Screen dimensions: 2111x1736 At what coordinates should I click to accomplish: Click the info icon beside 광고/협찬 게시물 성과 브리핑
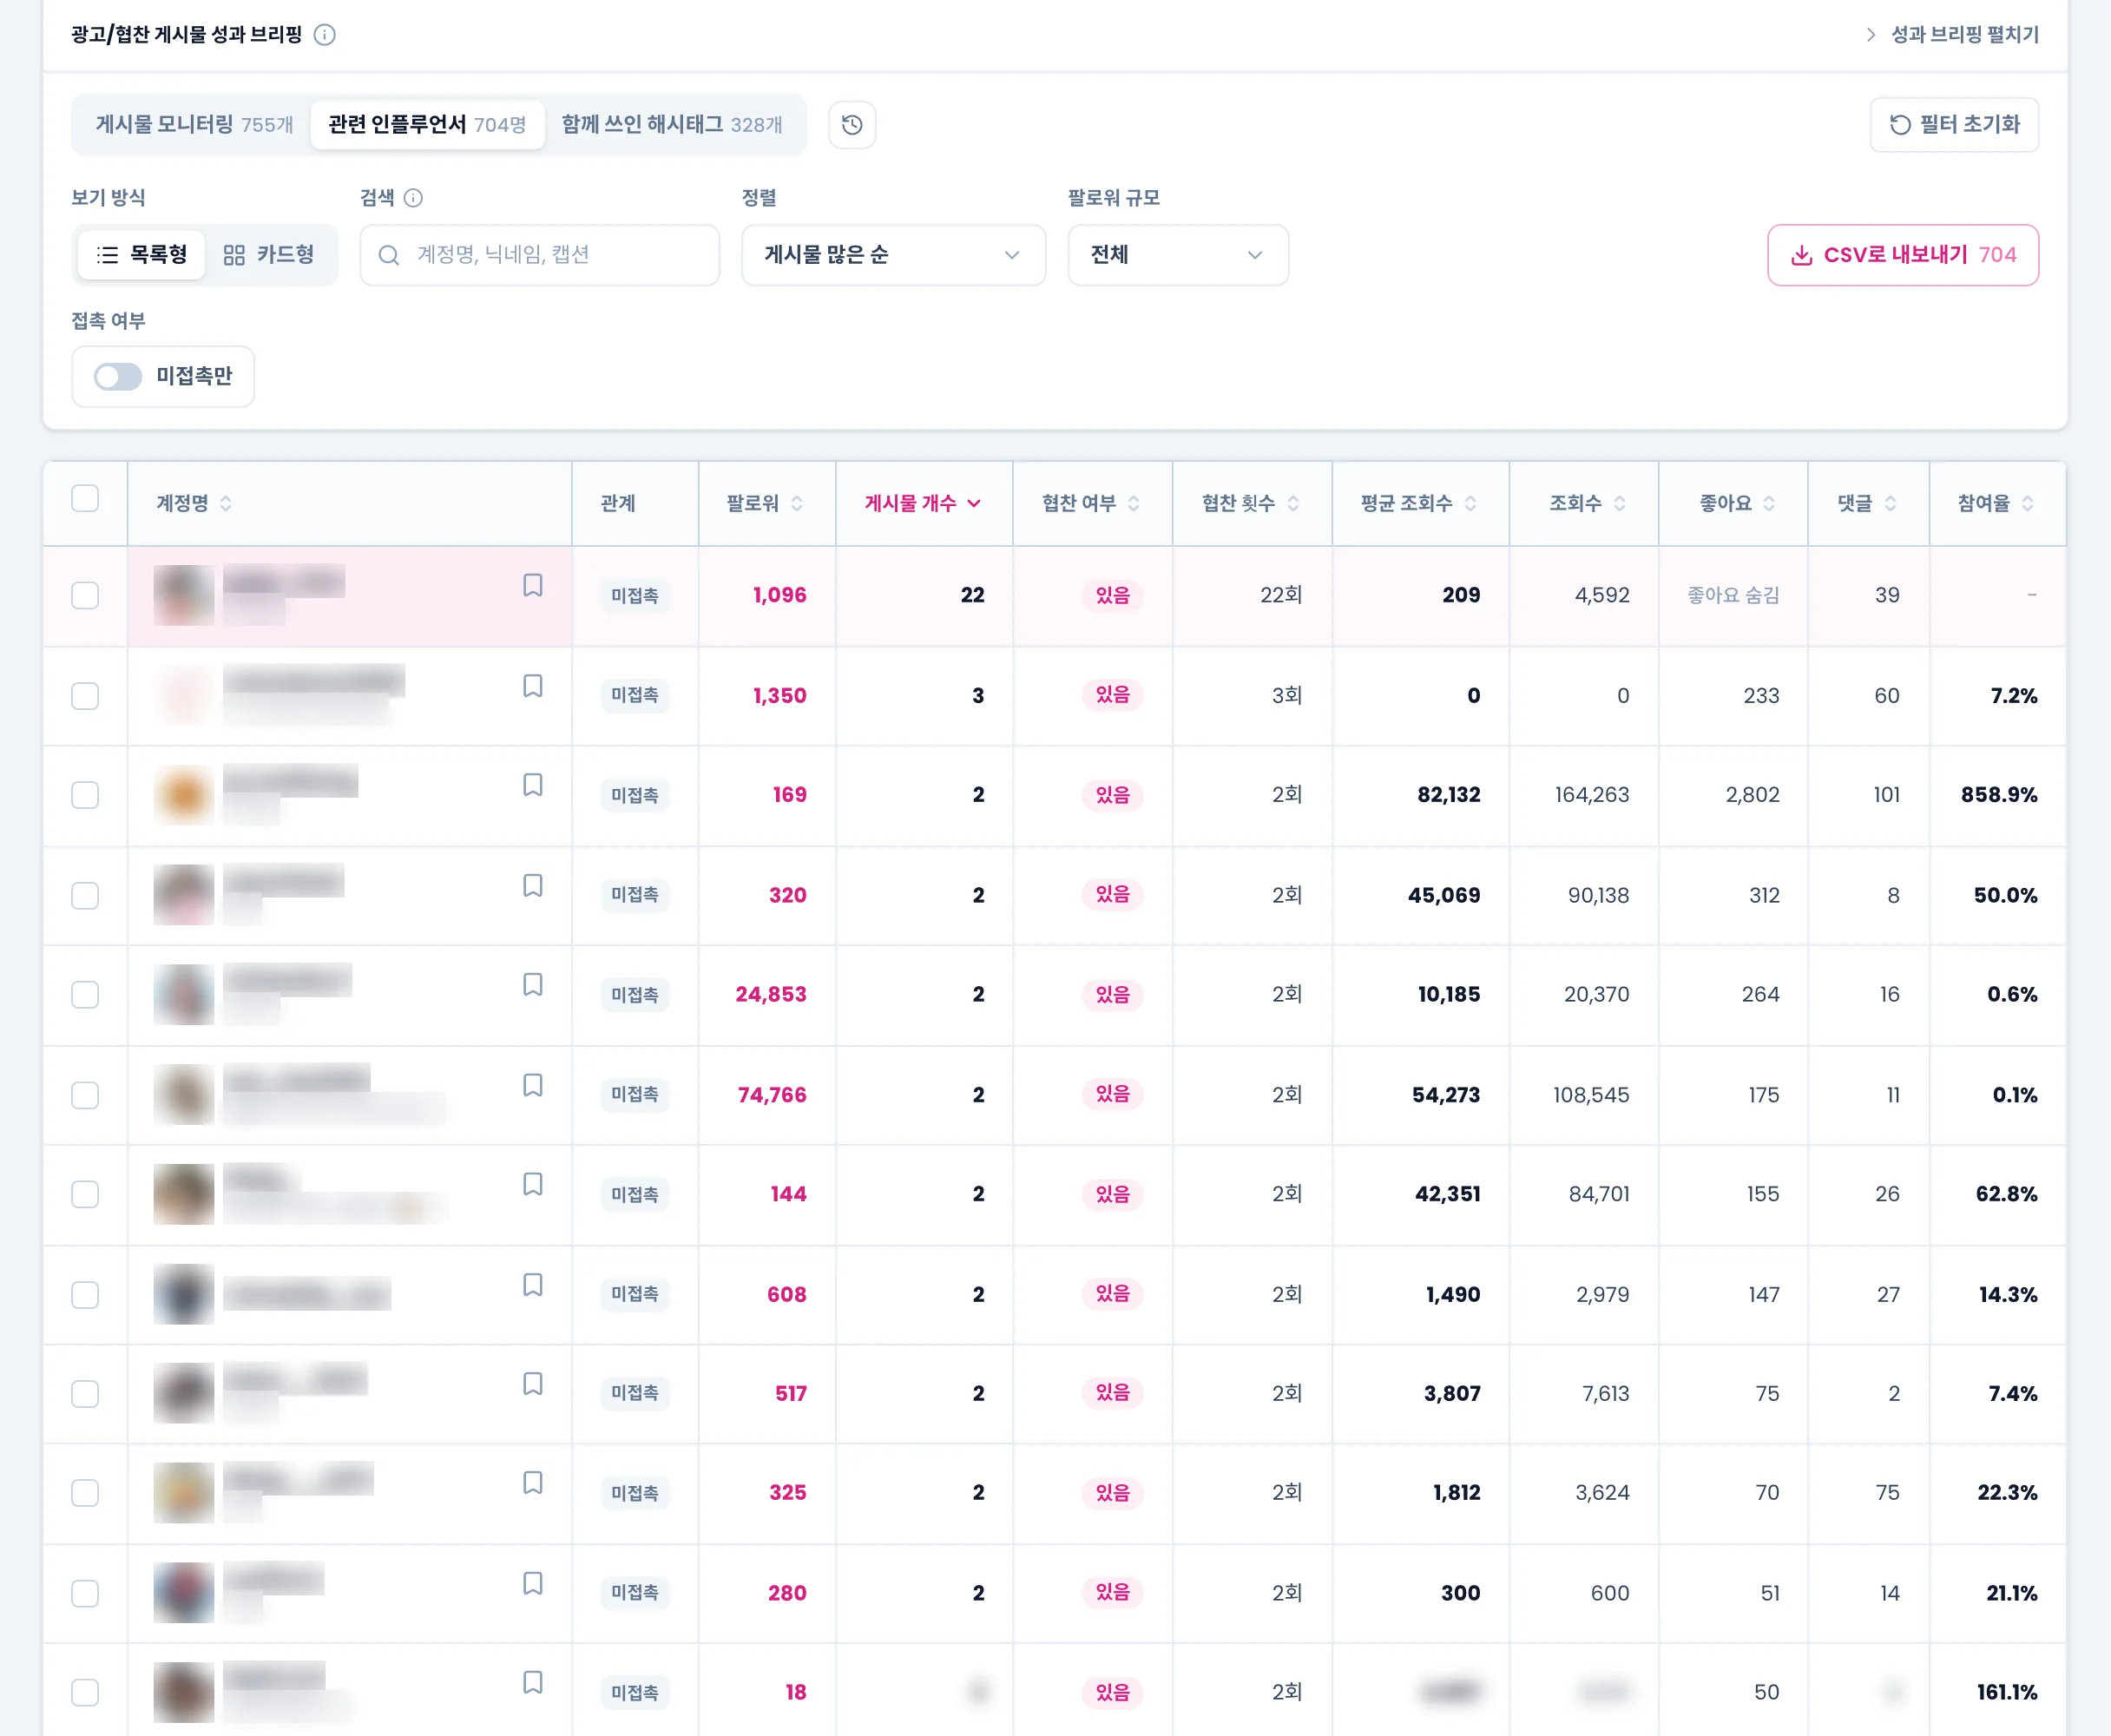pos(324,35)
